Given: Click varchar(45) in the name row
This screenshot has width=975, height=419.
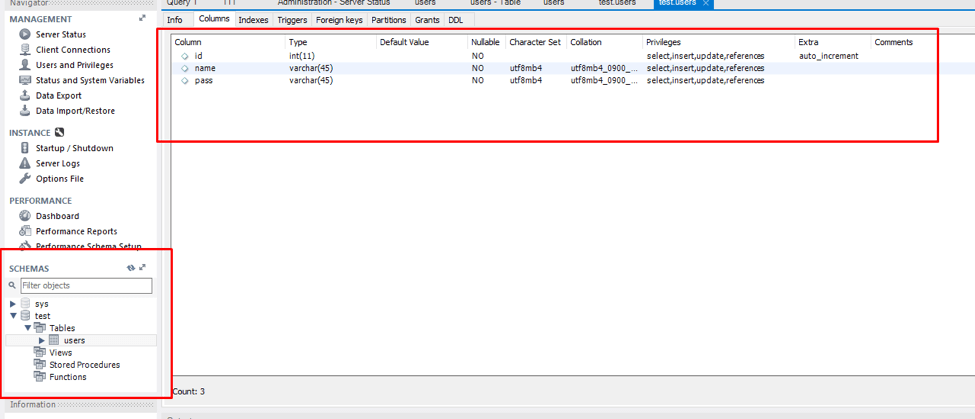Looking at the screenshot, I should pyautogui.click(x=311, y=68).
